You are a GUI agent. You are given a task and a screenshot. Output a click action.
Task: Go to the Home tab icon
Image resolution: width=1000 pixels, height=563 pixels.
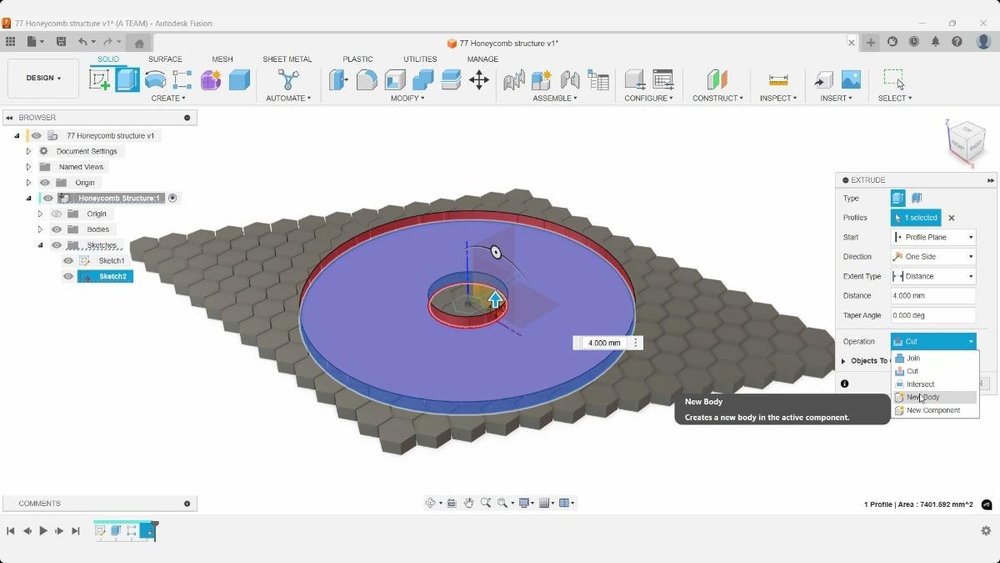pos(139,43)
